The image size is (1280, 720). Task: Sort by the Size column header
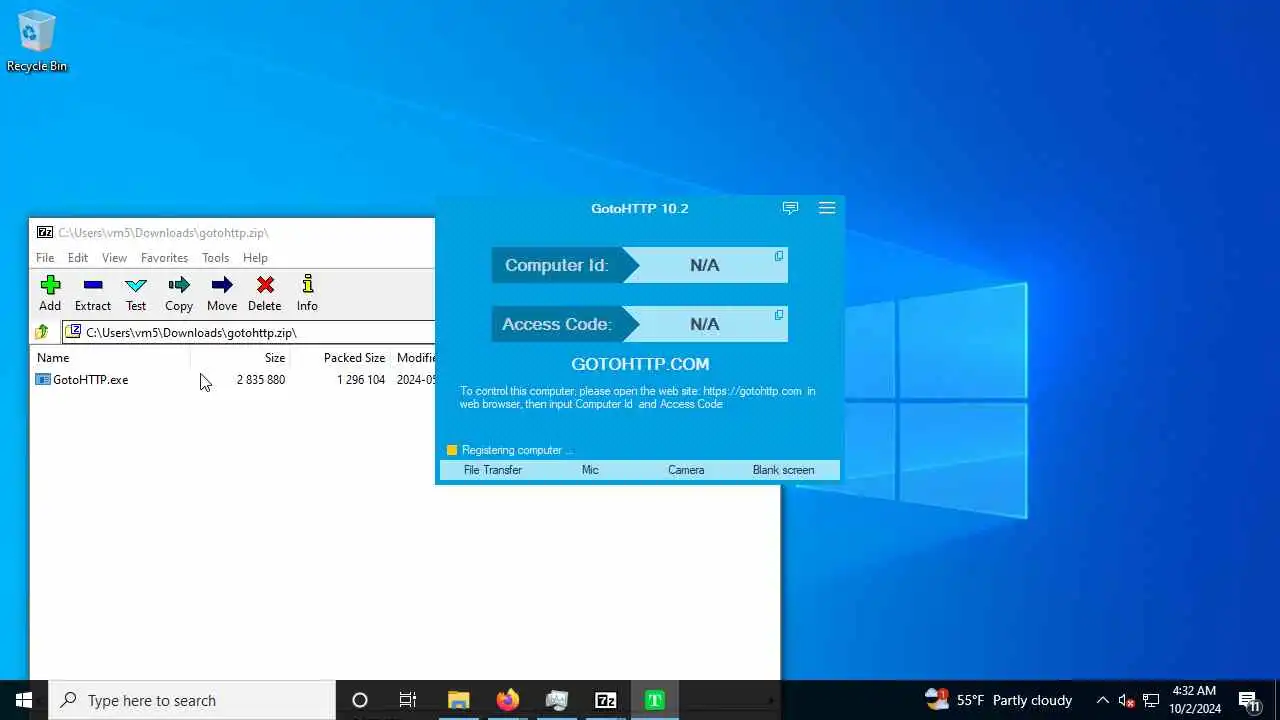[x=240, y=358]
